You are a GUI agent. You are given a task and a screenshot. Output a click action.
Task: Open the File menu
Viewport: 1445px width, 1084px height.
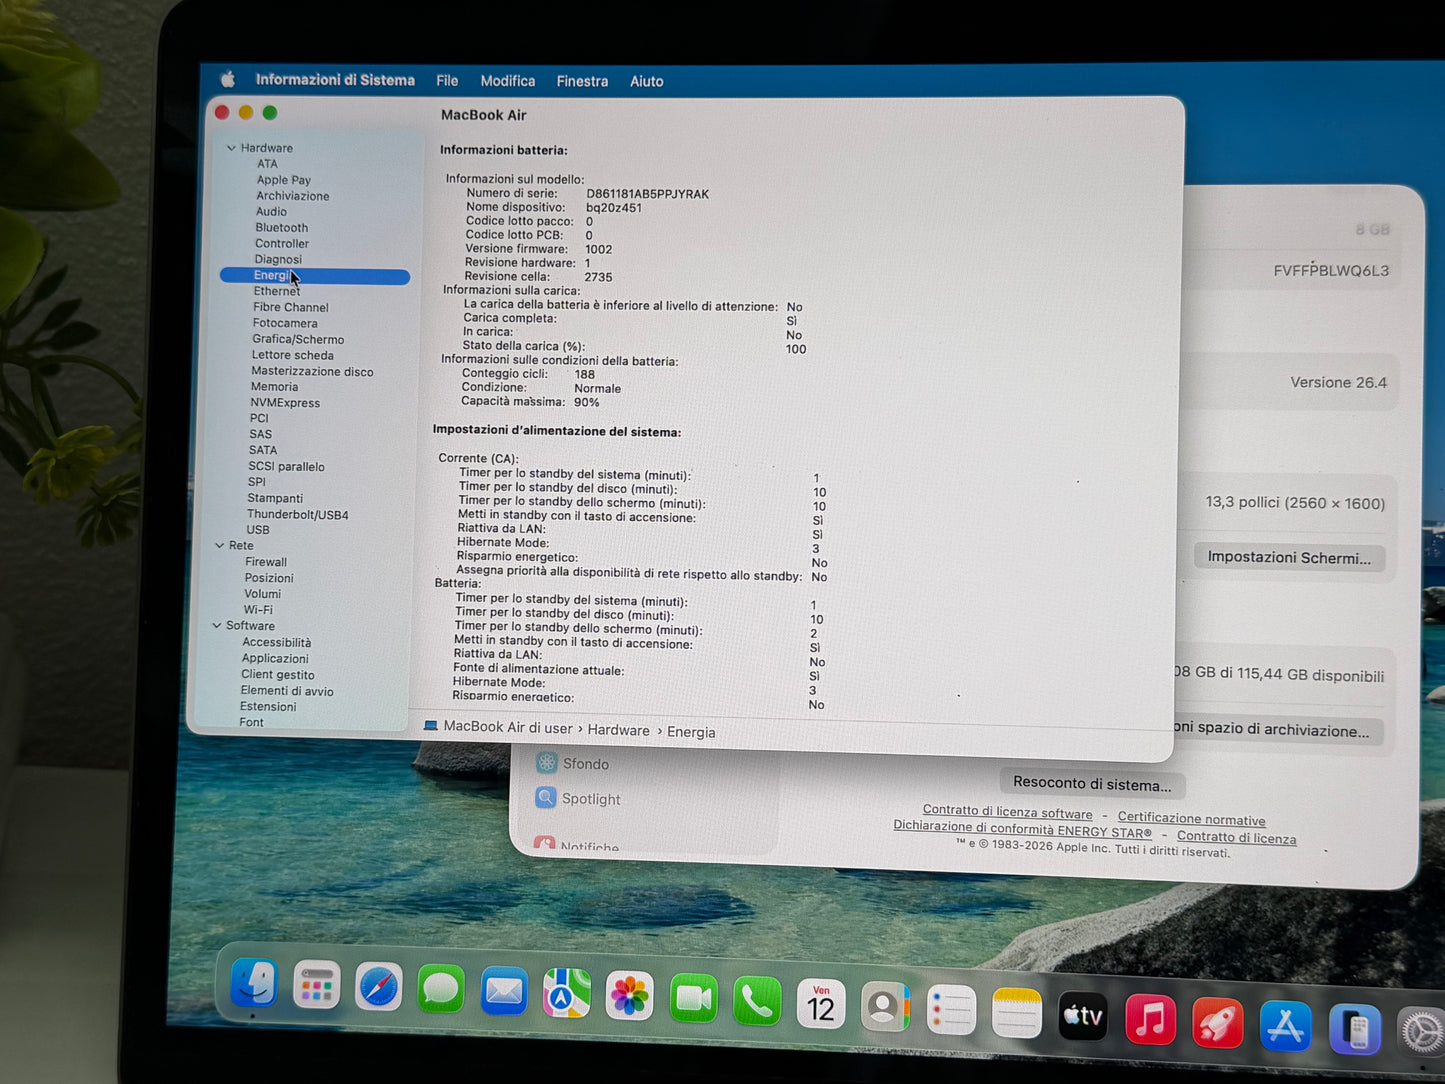(x=447, y=81)
